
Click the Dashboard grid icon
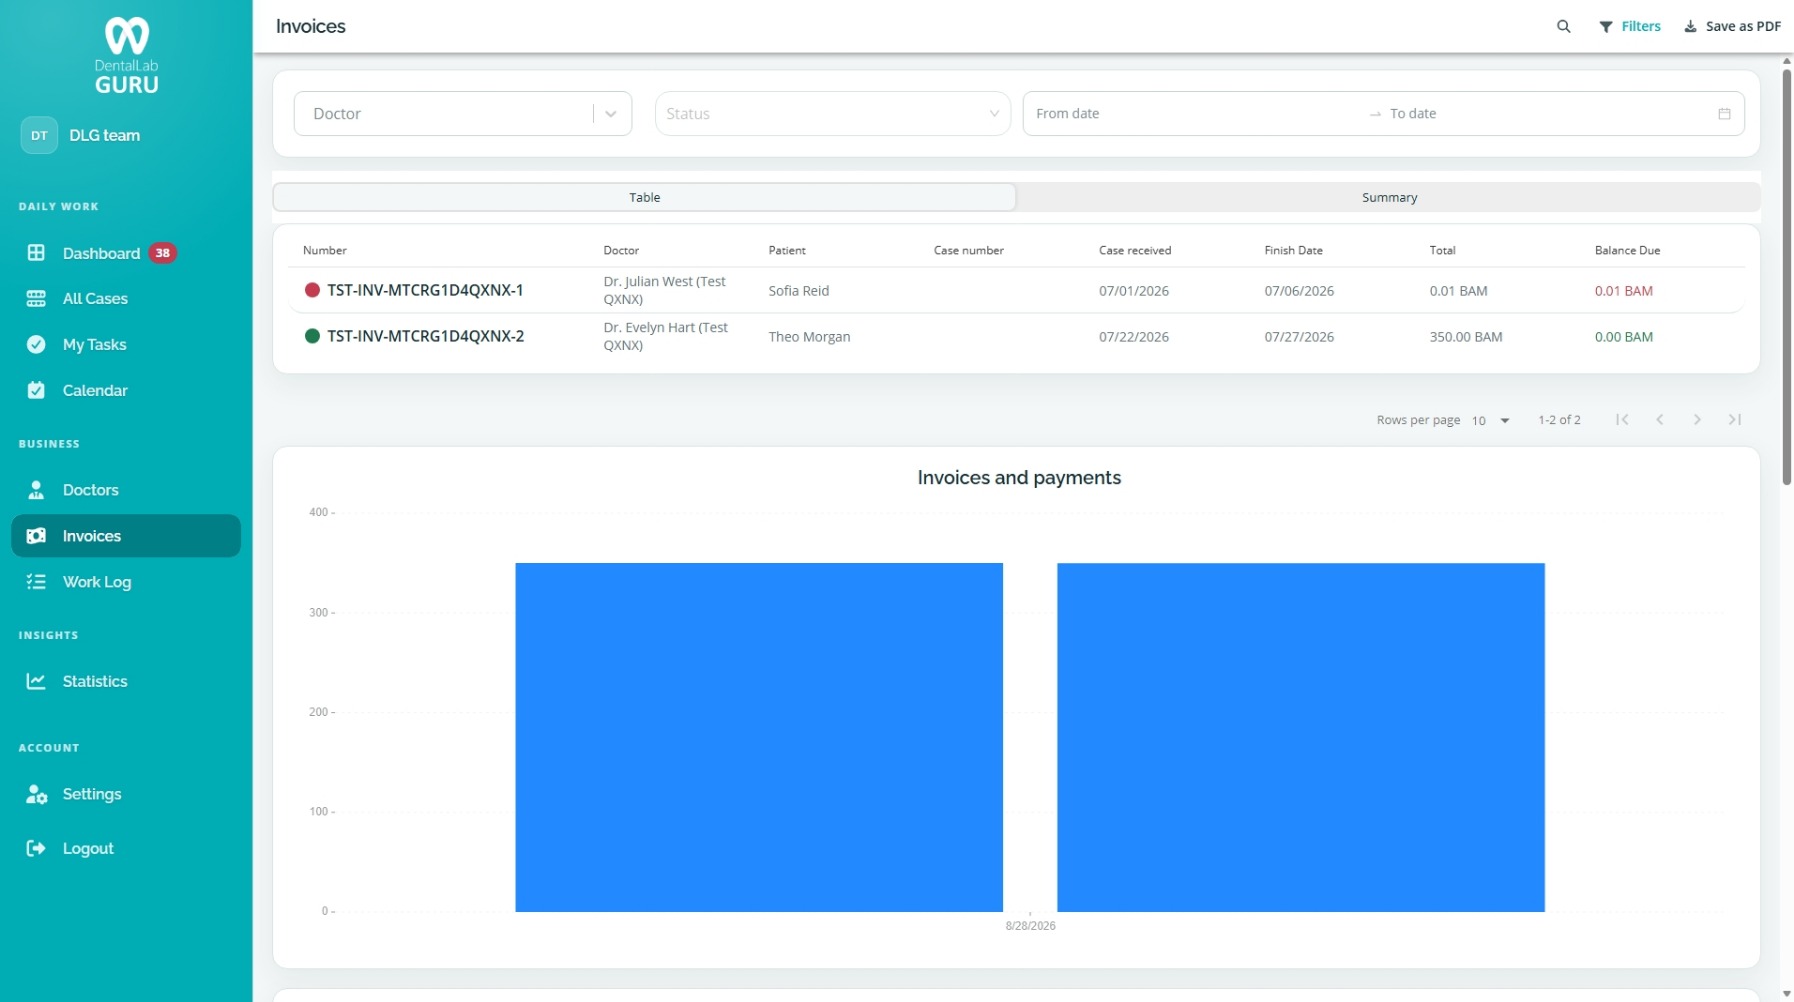coord(36,253)
